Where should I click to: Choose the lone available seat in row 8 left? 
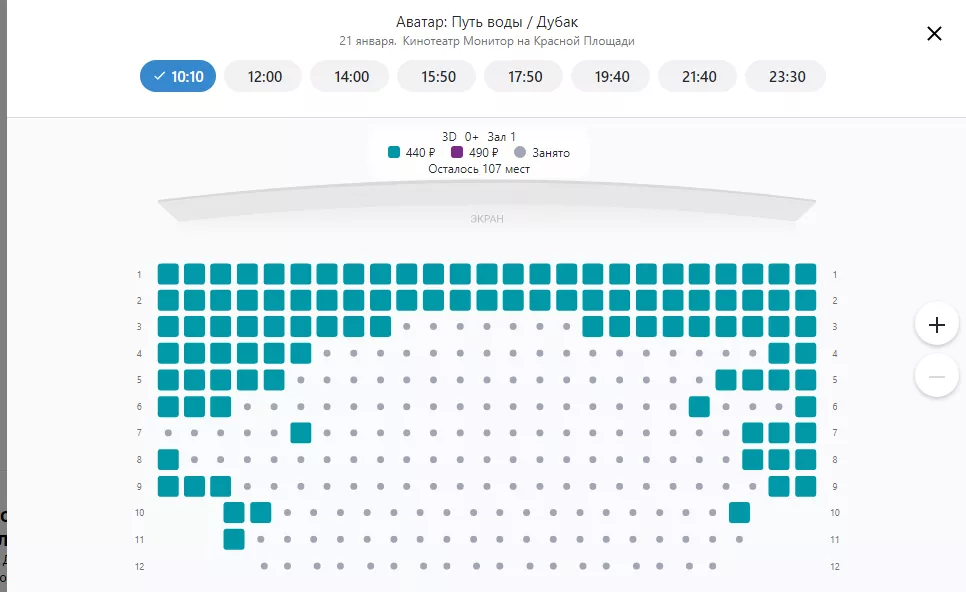168,460
